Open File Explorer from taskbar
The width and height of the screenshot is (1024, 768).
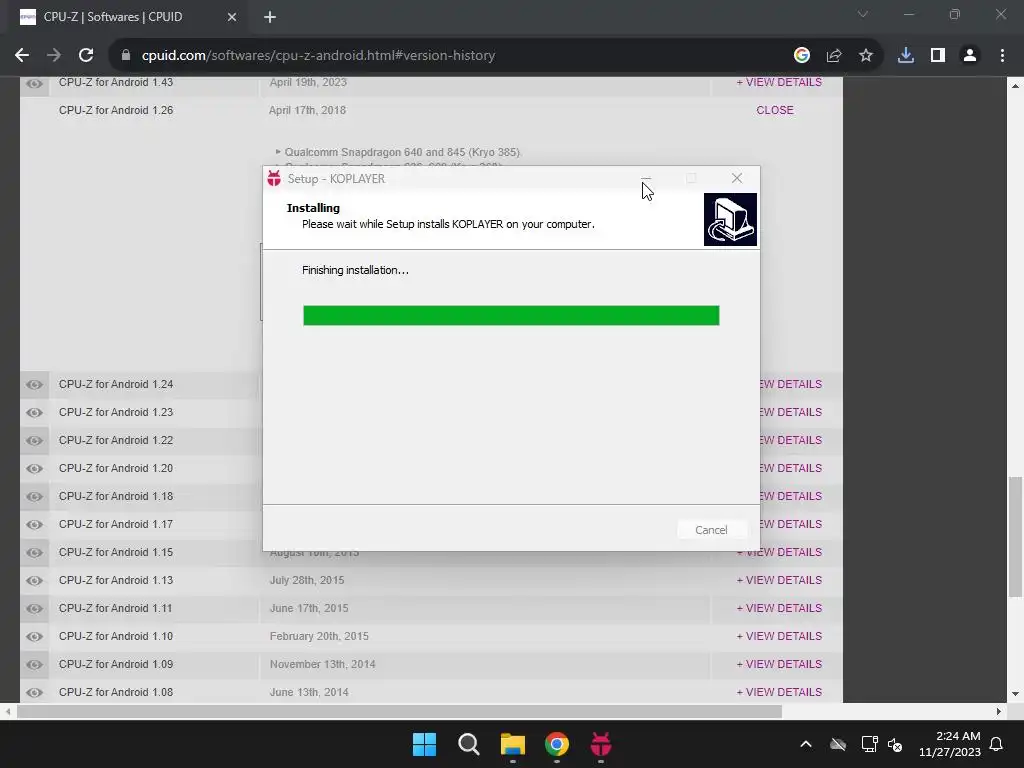pos(513,744)
